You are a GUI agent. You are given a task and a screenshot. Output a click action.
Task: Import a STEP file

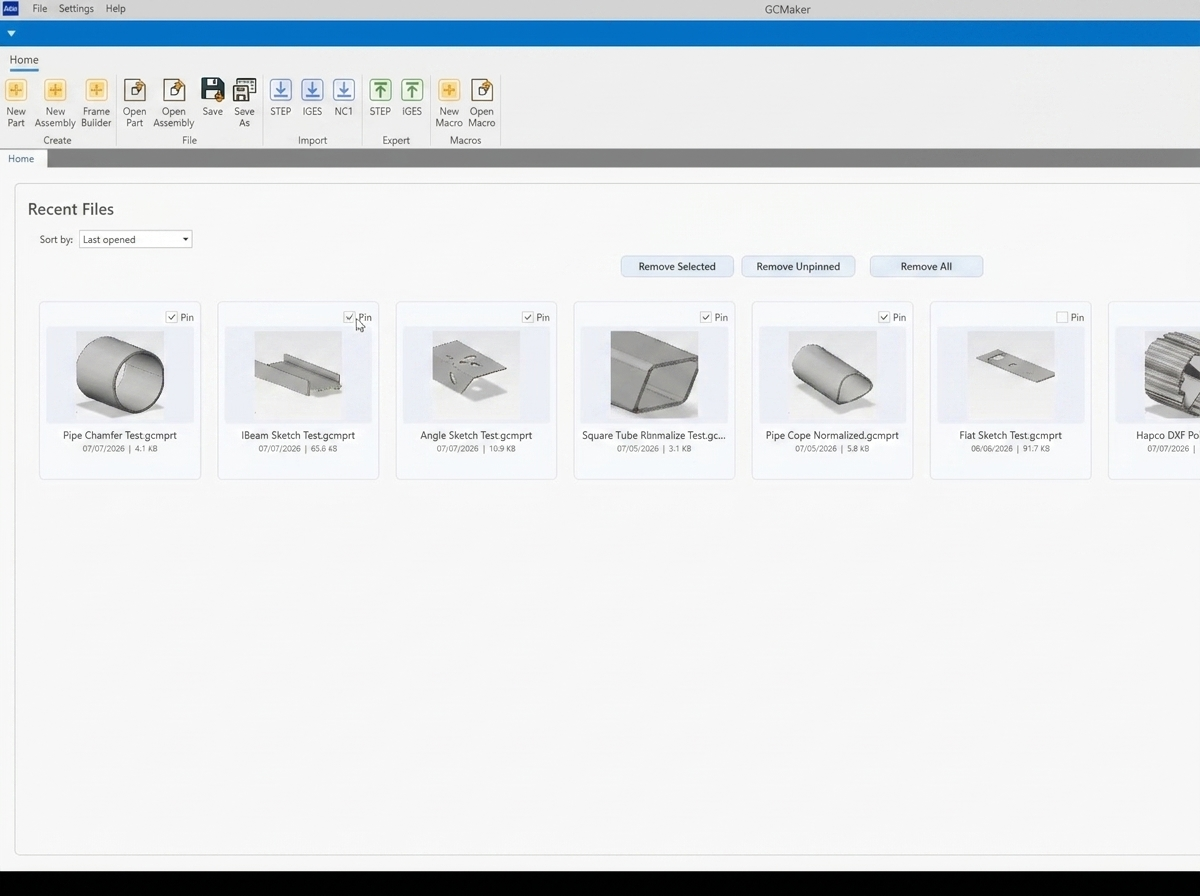[x=280, y=98]
